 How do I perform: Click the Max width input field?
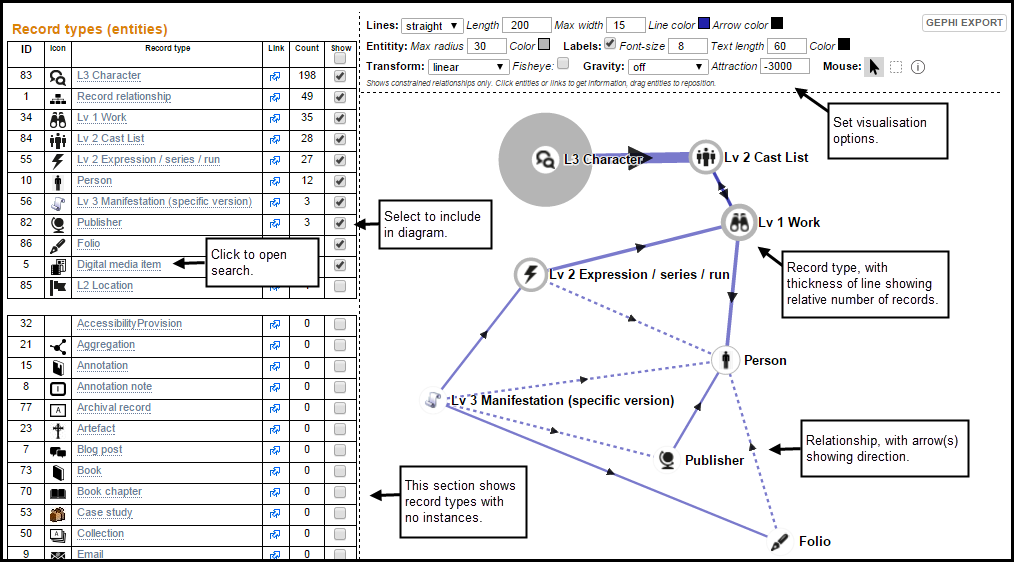(625, 25)
